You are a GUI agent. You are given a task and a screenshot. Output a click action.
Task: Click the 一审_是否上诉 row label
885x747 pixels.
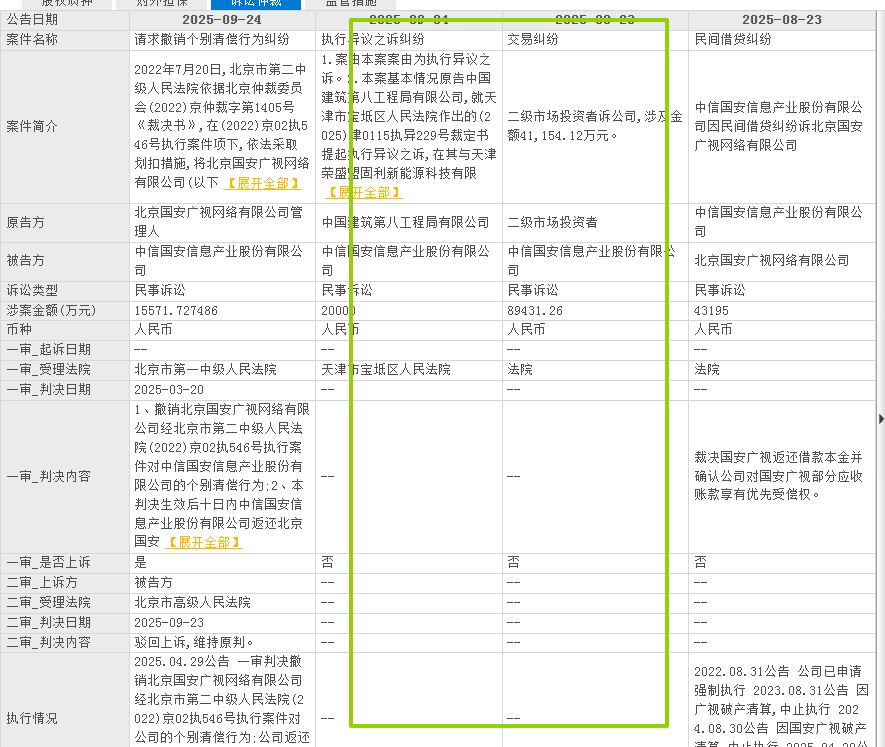pyautogui.click(x=49, y=563)
